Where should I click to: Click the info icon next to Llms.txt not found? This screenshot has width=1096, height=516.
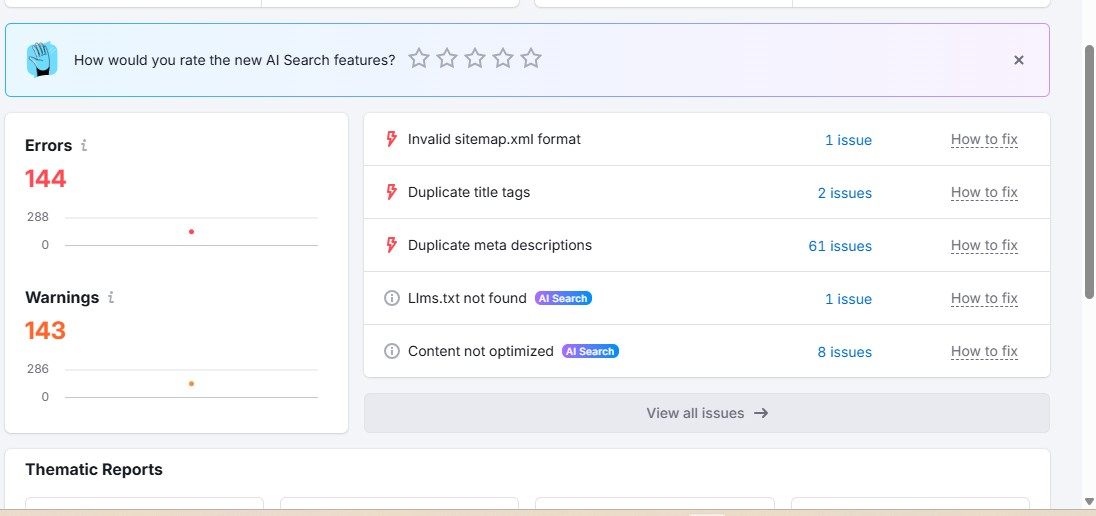click(x=392, y=298)
